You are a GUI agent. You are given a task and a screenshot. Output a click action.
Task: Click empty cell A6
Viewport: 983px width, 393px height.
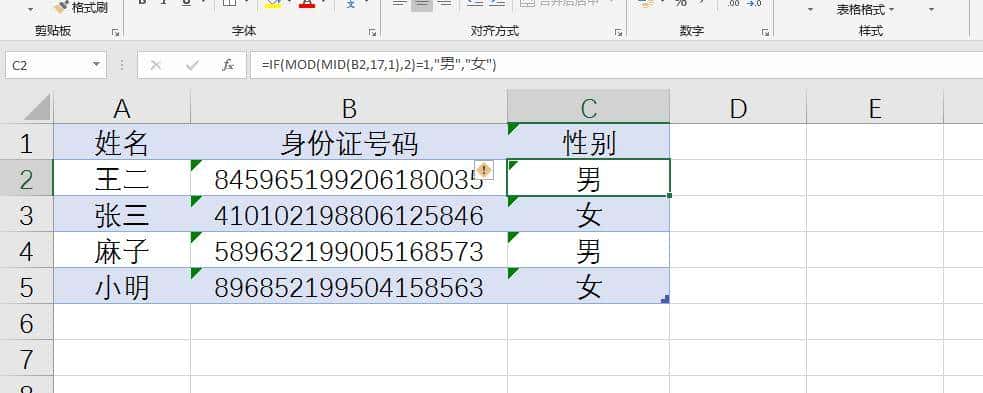tap(122, 323)
